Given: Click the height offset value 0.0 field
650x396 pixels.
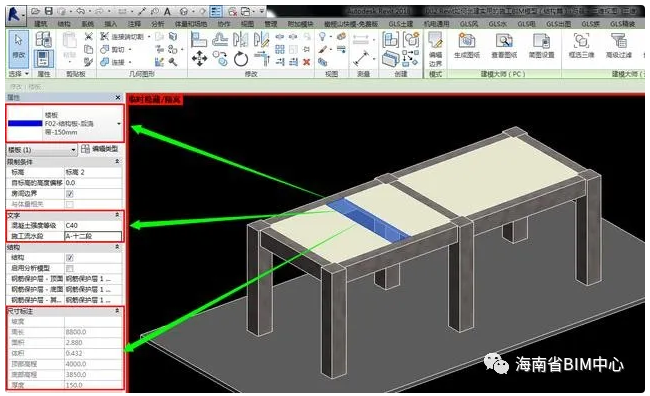Looking at the screenshot, I should (x=93, y=183).
